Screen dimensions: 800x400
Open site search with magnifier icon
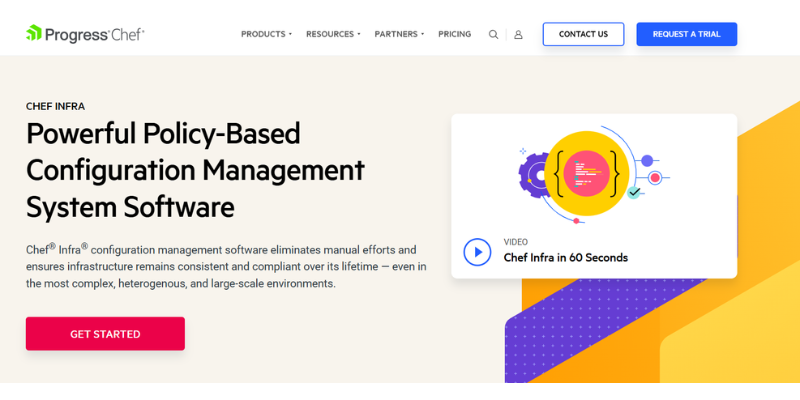click(493, 34)
